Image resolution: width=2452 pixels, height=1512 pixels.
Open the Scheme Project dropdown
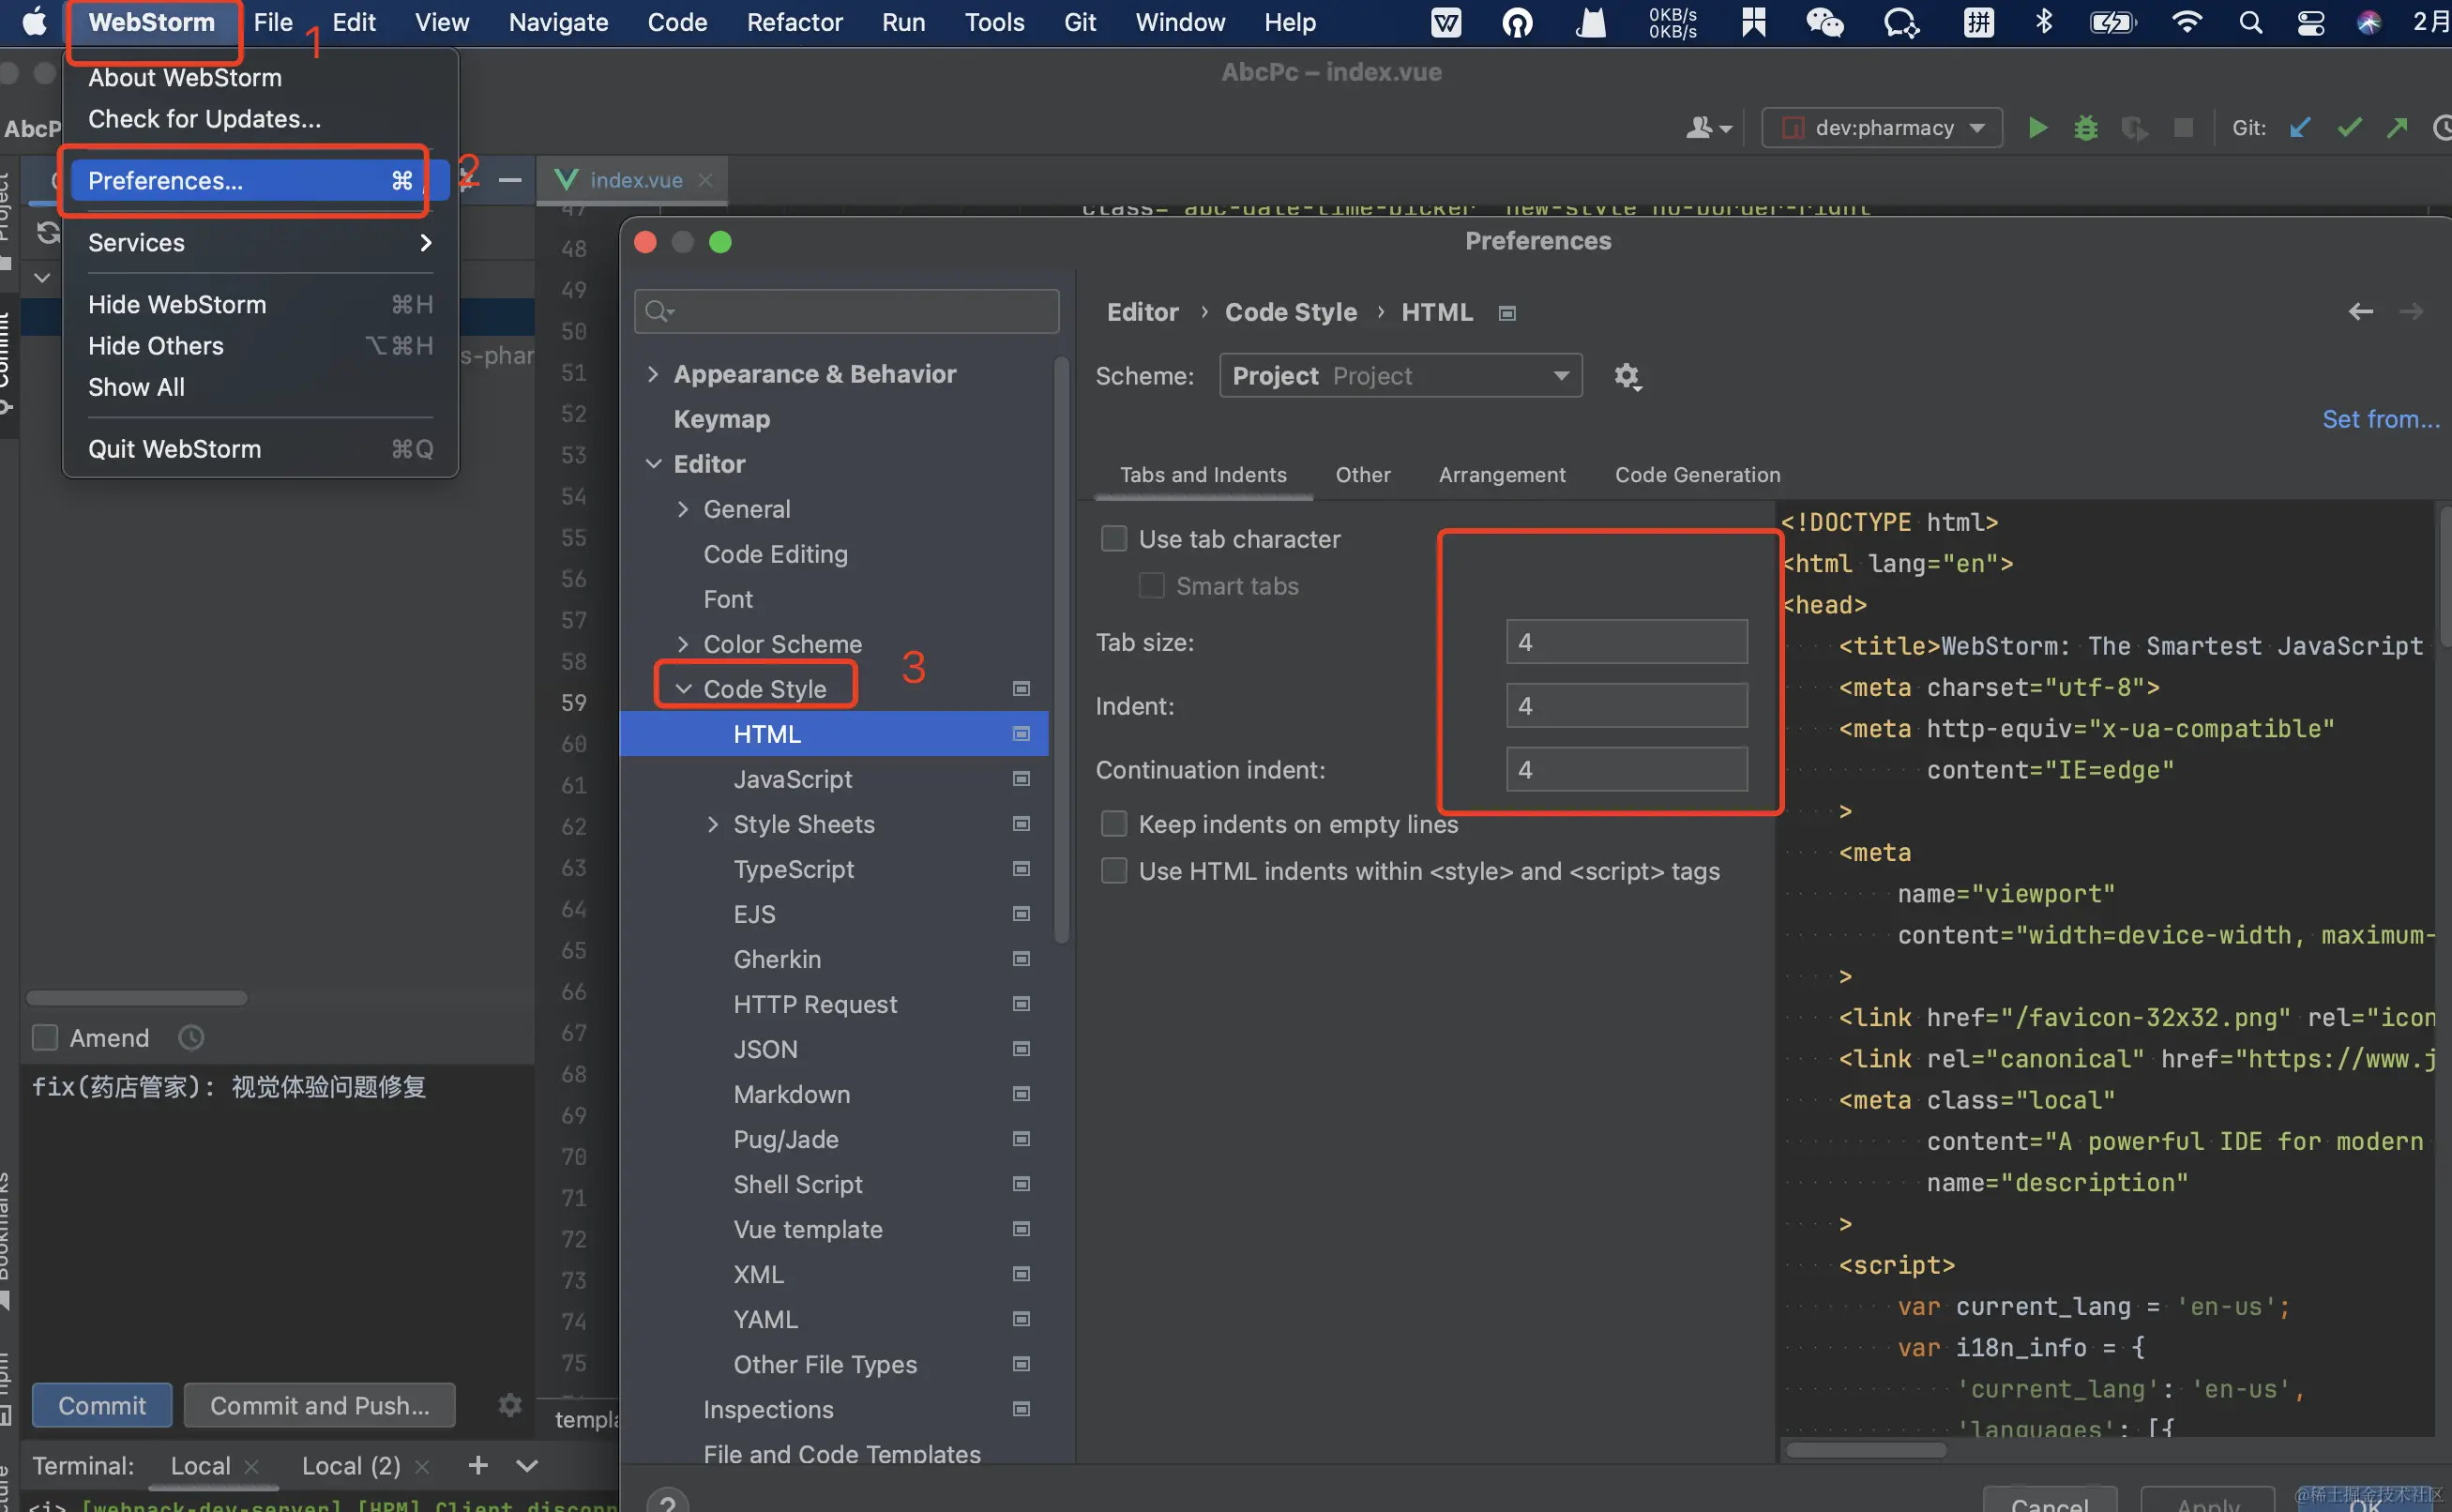tap(1400, 376)
